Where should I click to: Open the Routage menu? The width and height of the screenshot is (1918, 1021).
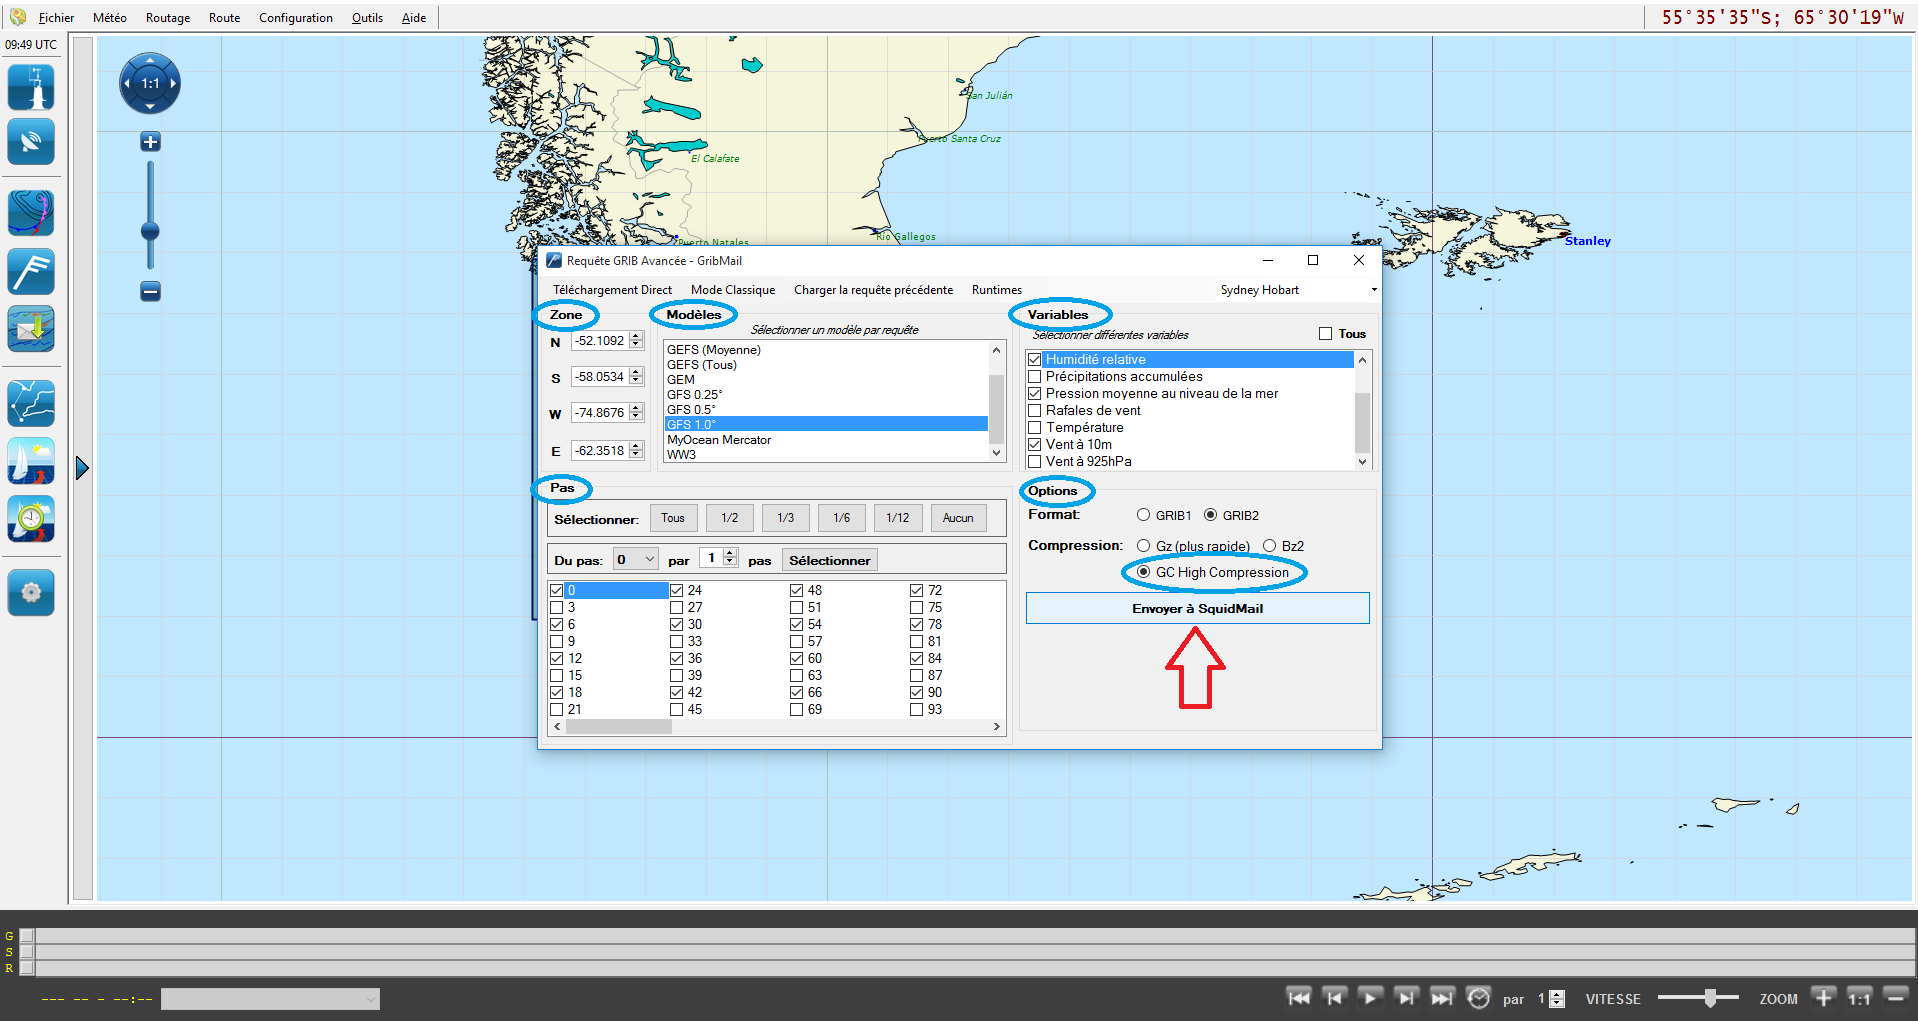tap(168, 18)
